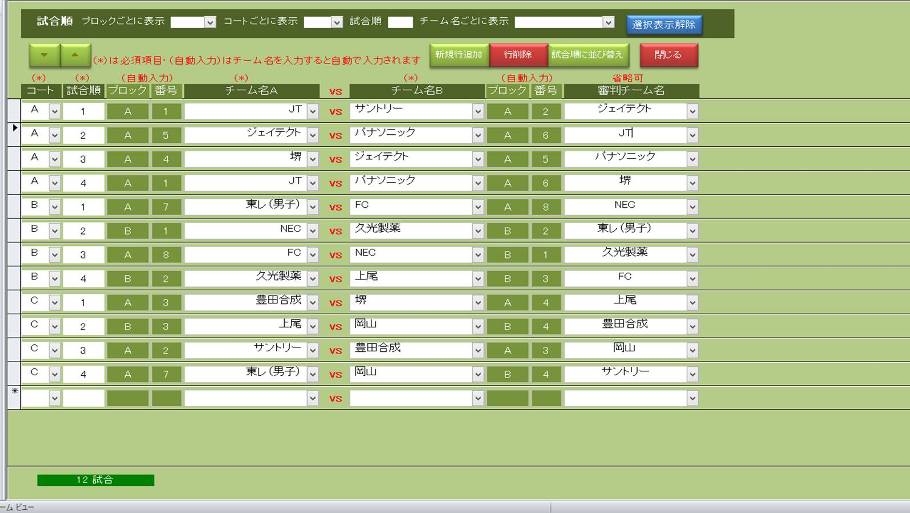Open referee dropdown showing NEC

point(692,207)
